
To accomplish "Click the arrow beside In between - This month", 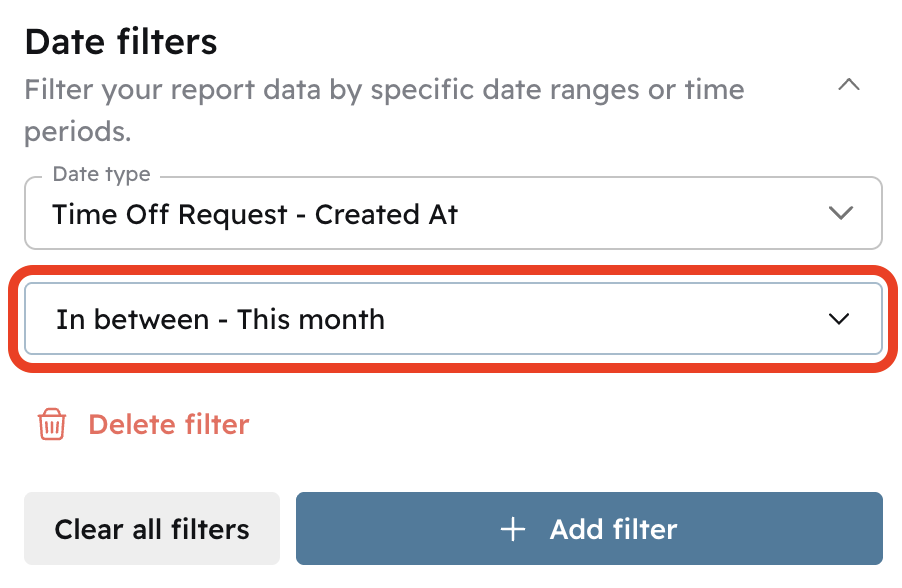I will [x=839, y=319].
